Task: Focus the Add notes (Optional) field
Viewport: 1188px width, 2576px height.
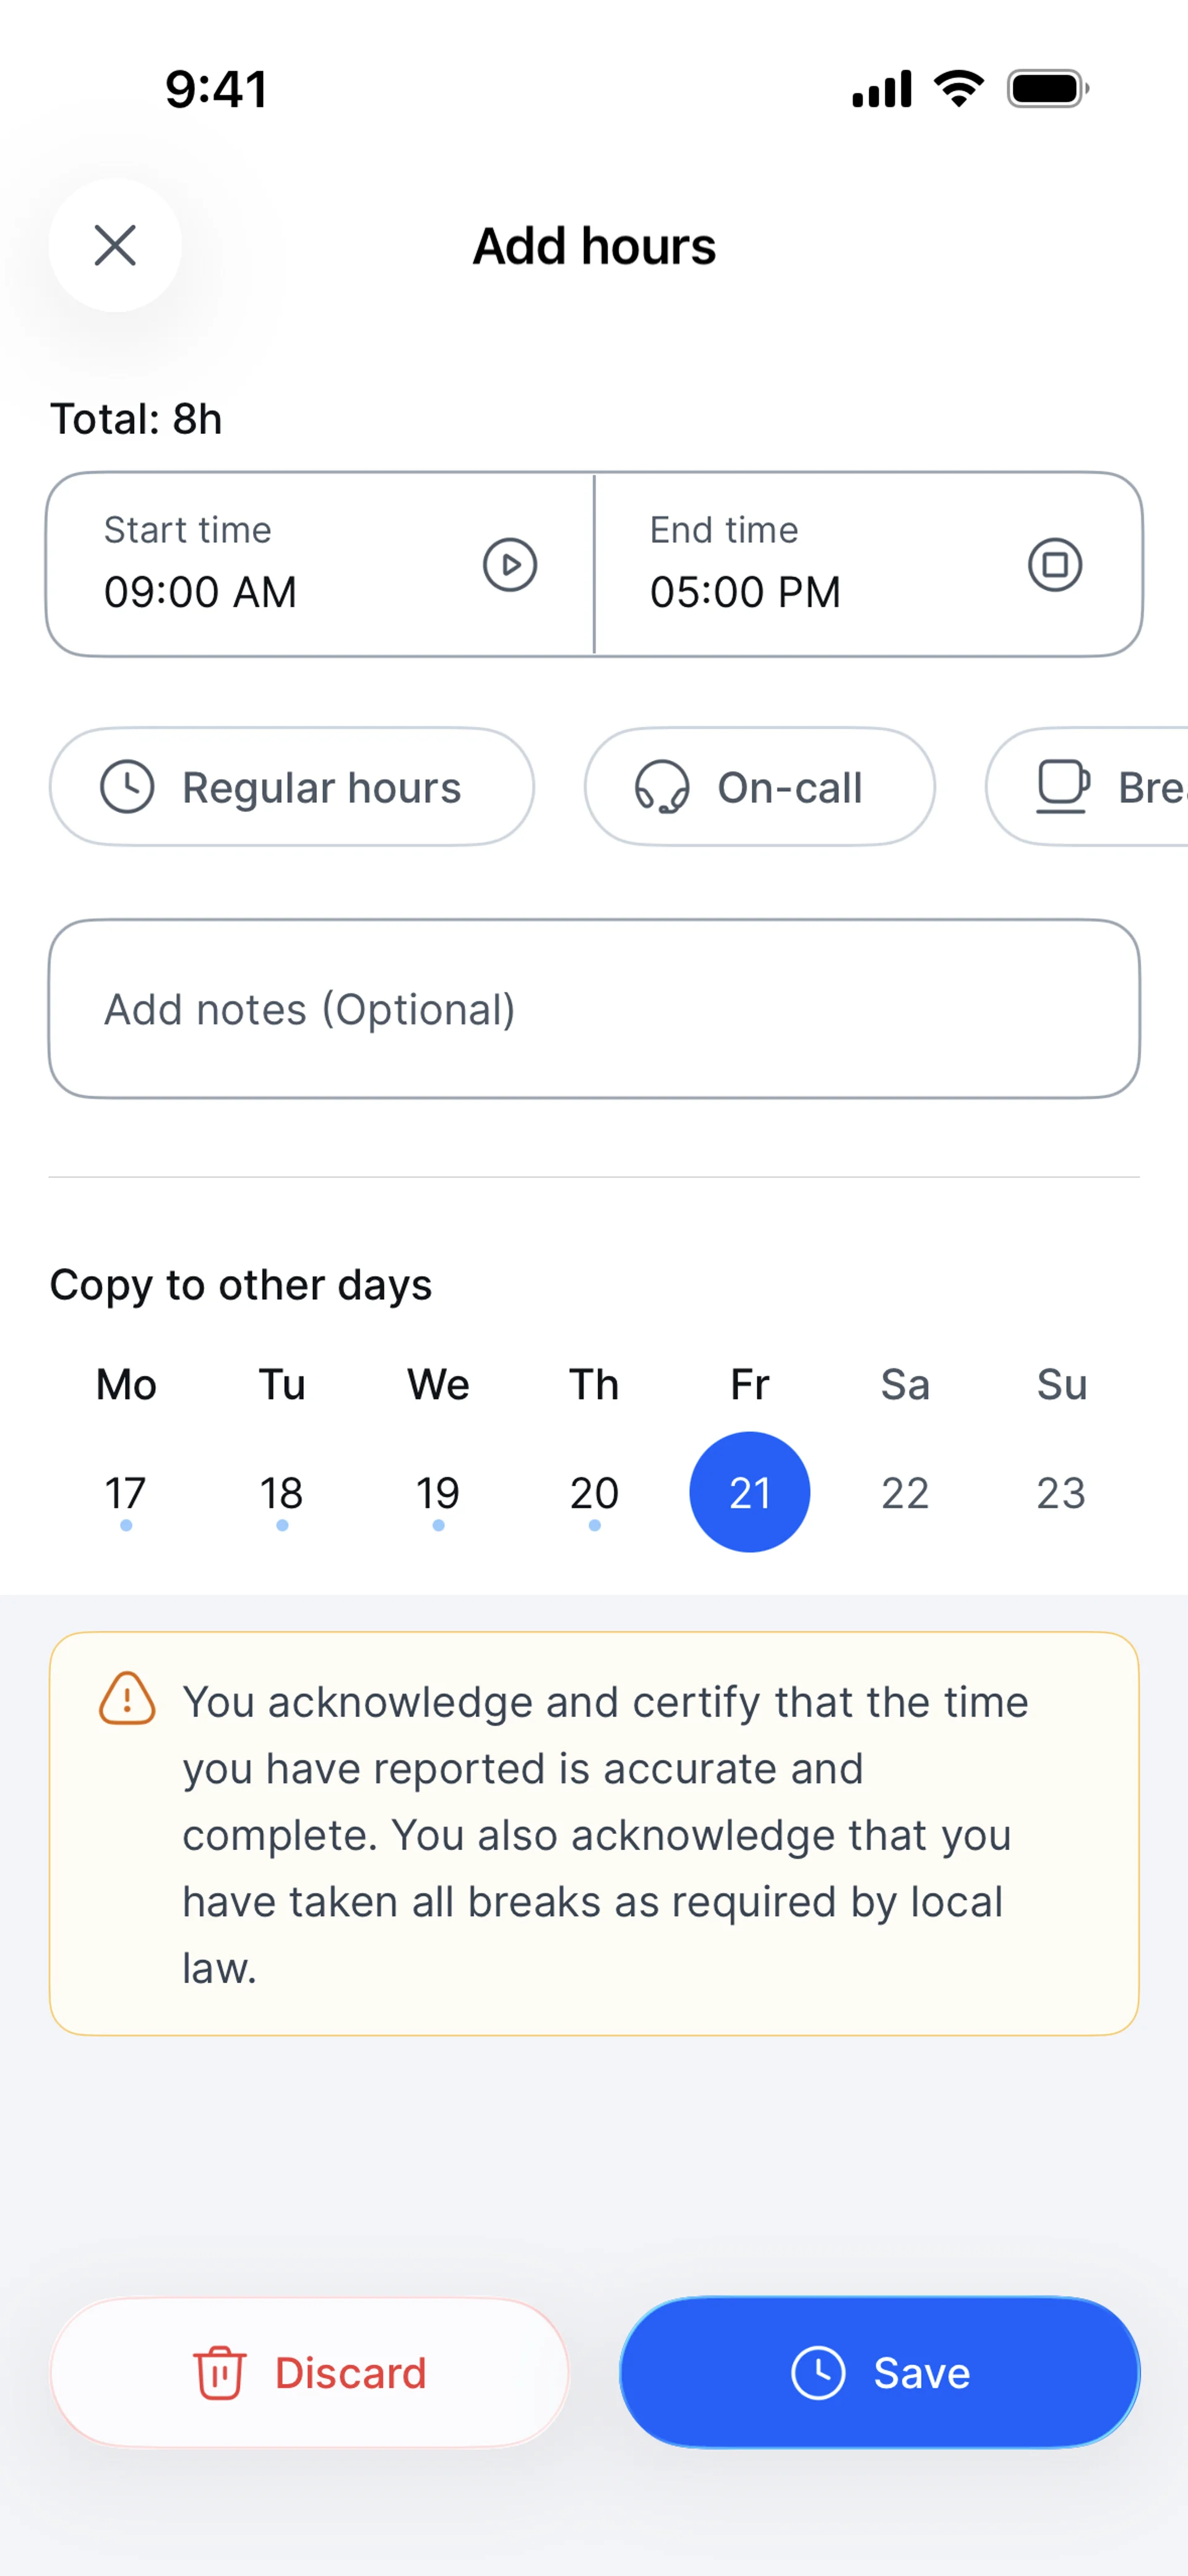Action: point(594,1009)
